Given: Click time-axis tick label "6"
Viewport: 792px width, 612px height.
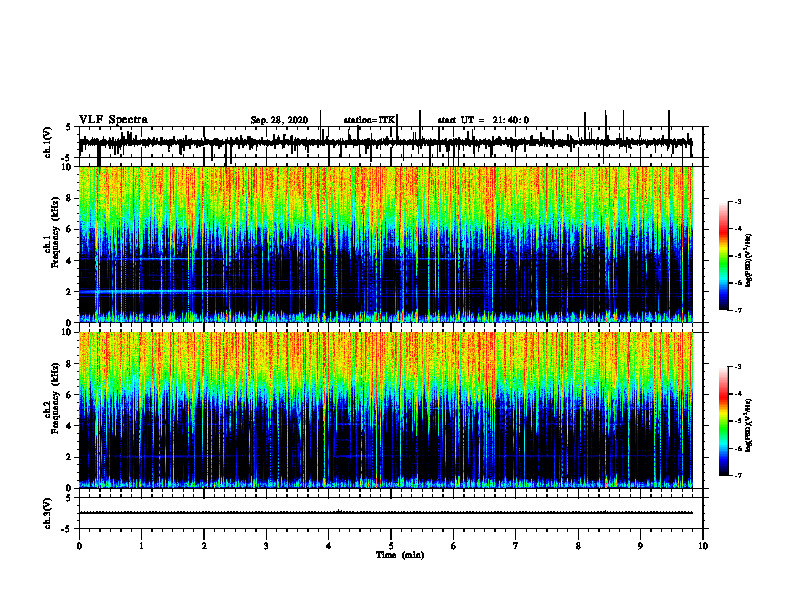Looking at the screenshot, I should tap(454, 546).
